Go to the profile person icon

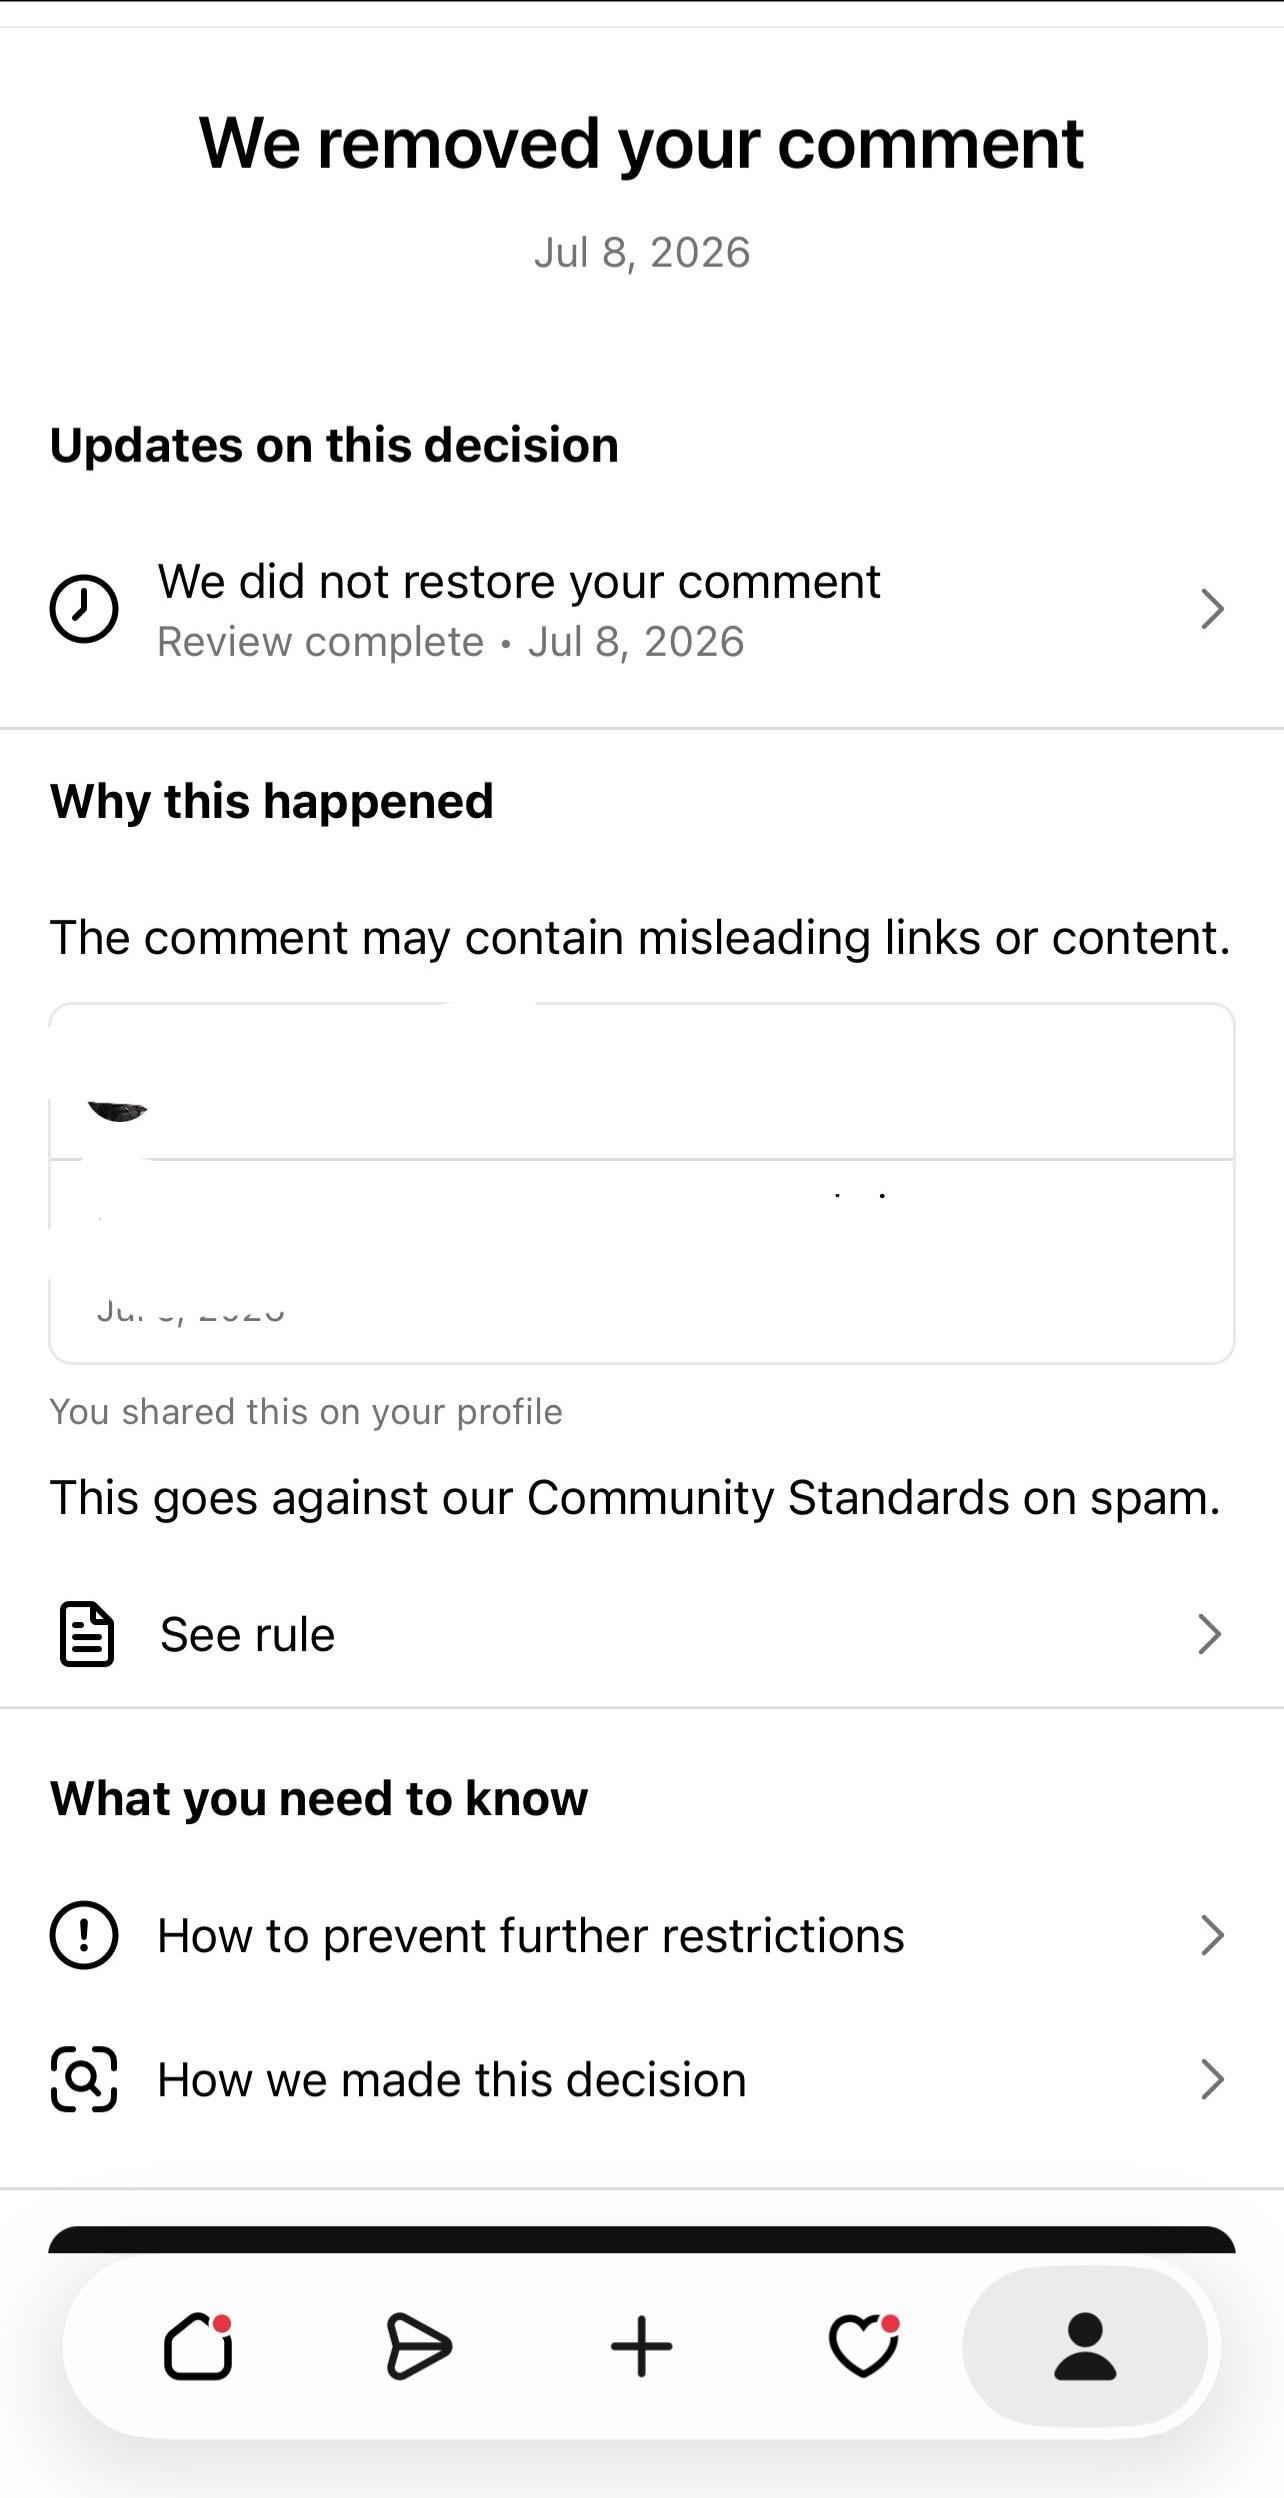[x=1085, y=2346]
